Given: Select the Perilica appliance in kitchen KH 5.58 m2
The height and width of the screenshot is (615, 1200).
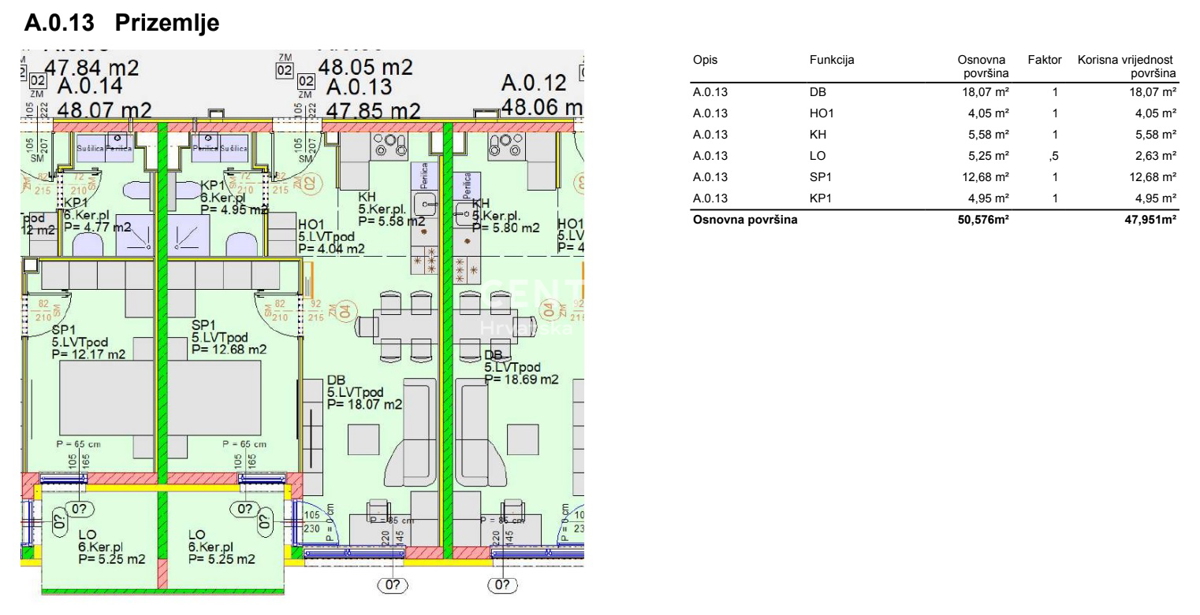Looking at the screenshot, I should click(424, 178).
